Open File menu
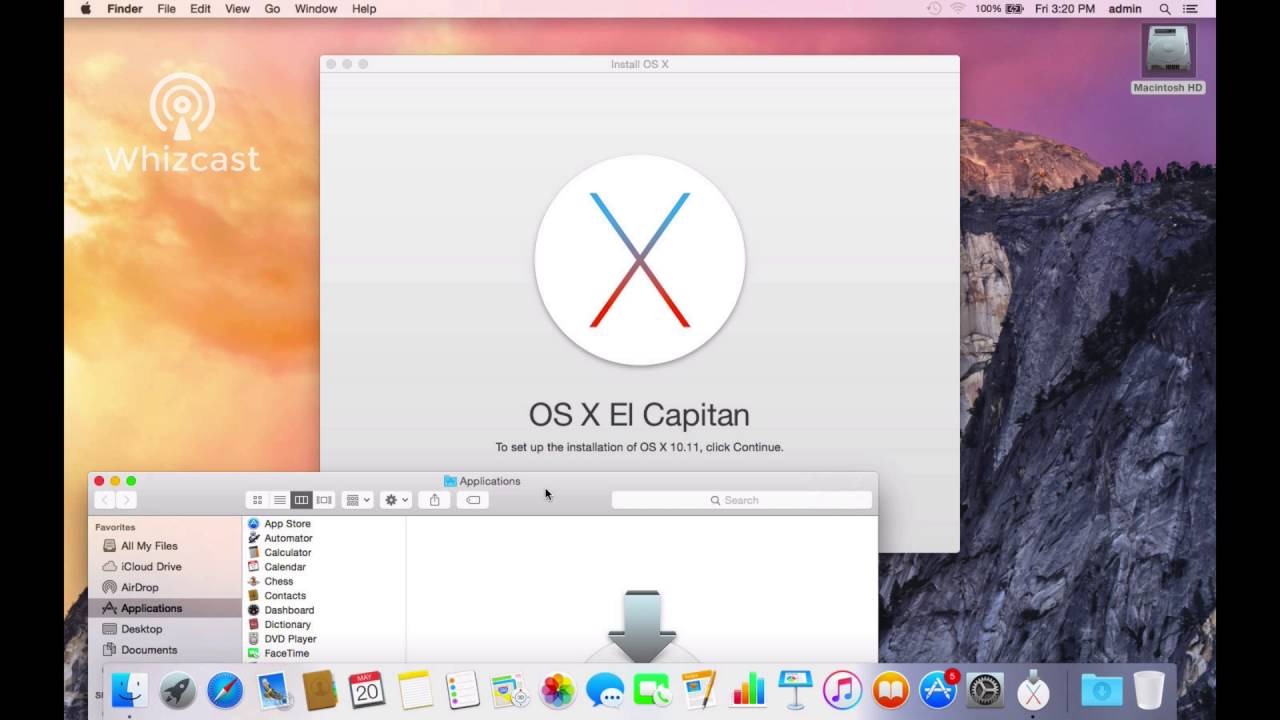 (x=166, y=9)
